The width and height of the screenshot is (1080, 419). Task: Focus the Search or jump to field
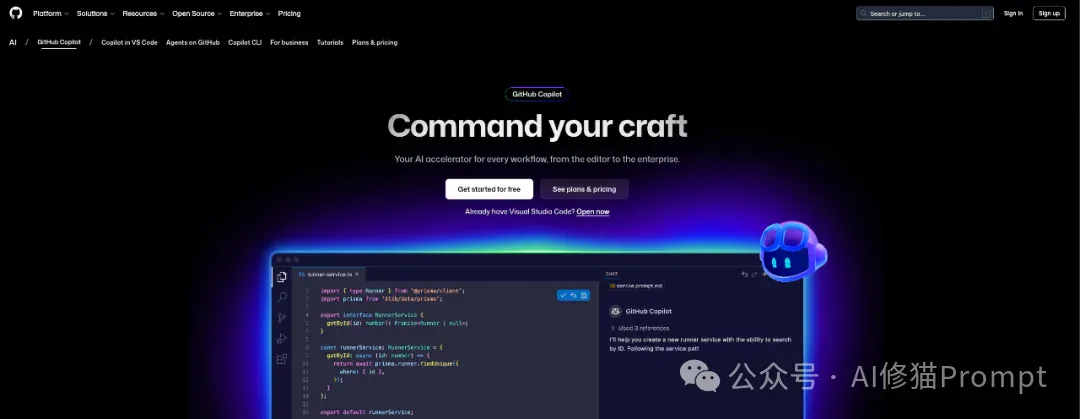pos(924,14)
